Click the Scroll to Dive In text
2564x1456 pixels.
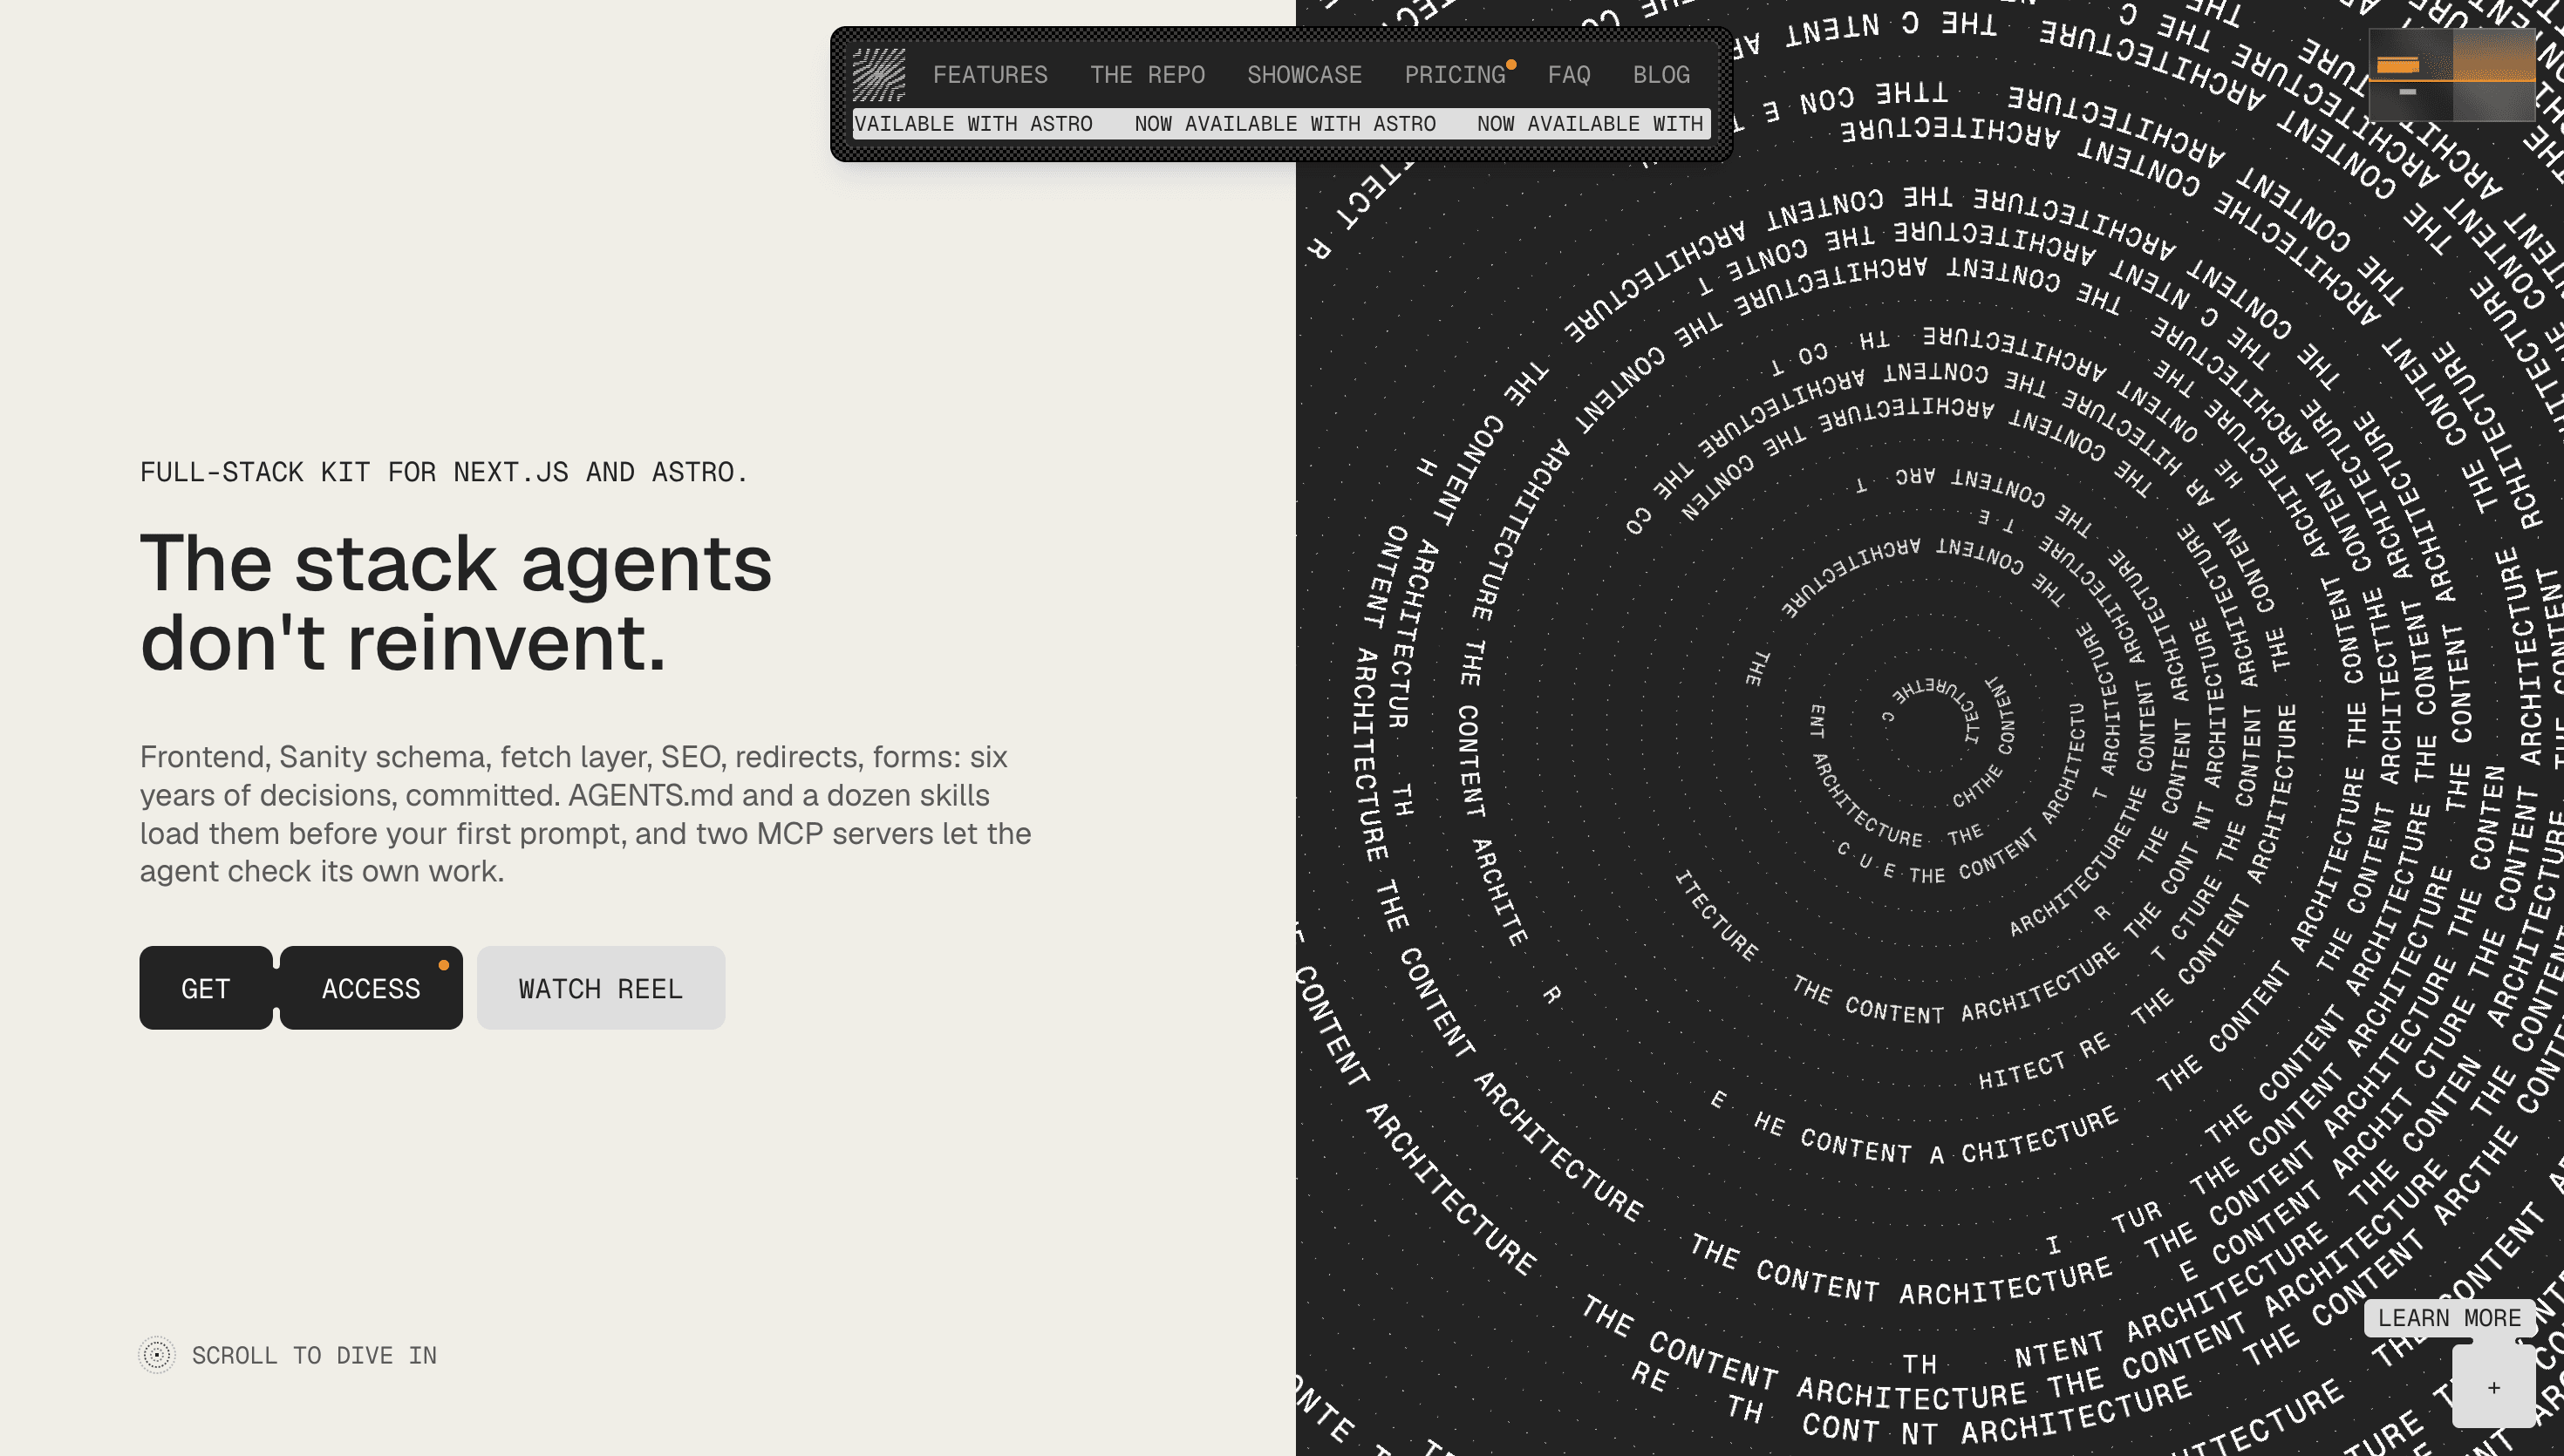click(314, 1356)
